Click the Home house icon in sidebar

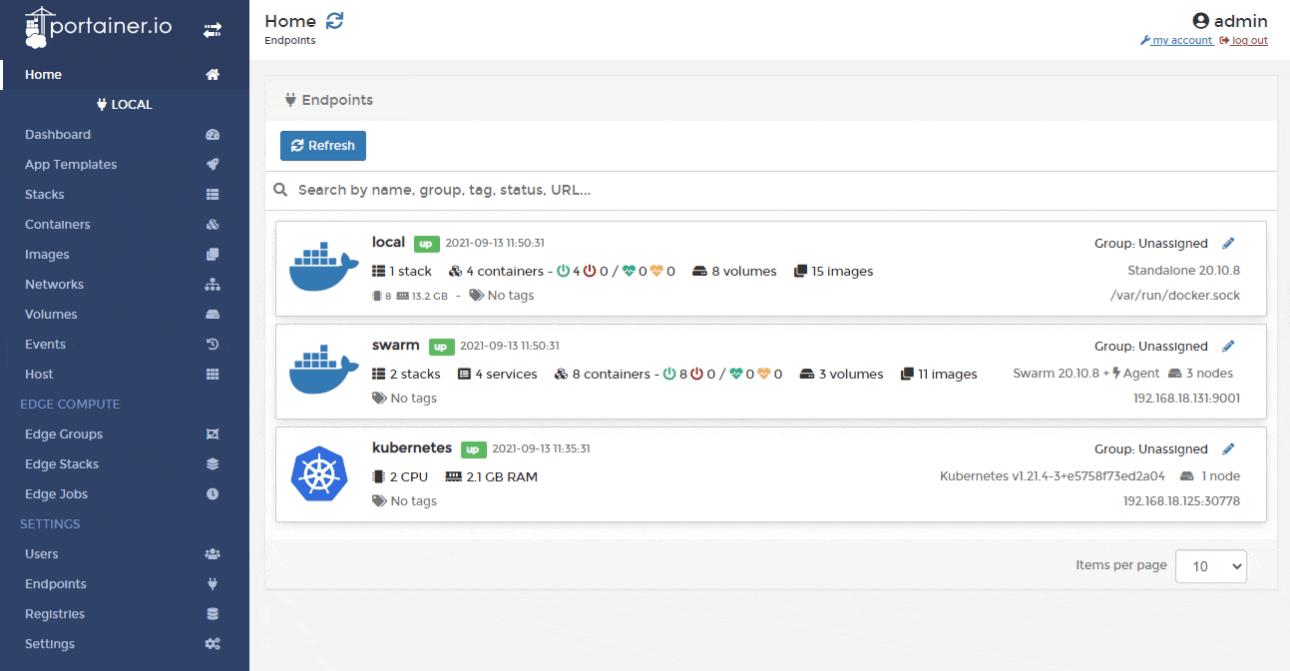[212, 75]
